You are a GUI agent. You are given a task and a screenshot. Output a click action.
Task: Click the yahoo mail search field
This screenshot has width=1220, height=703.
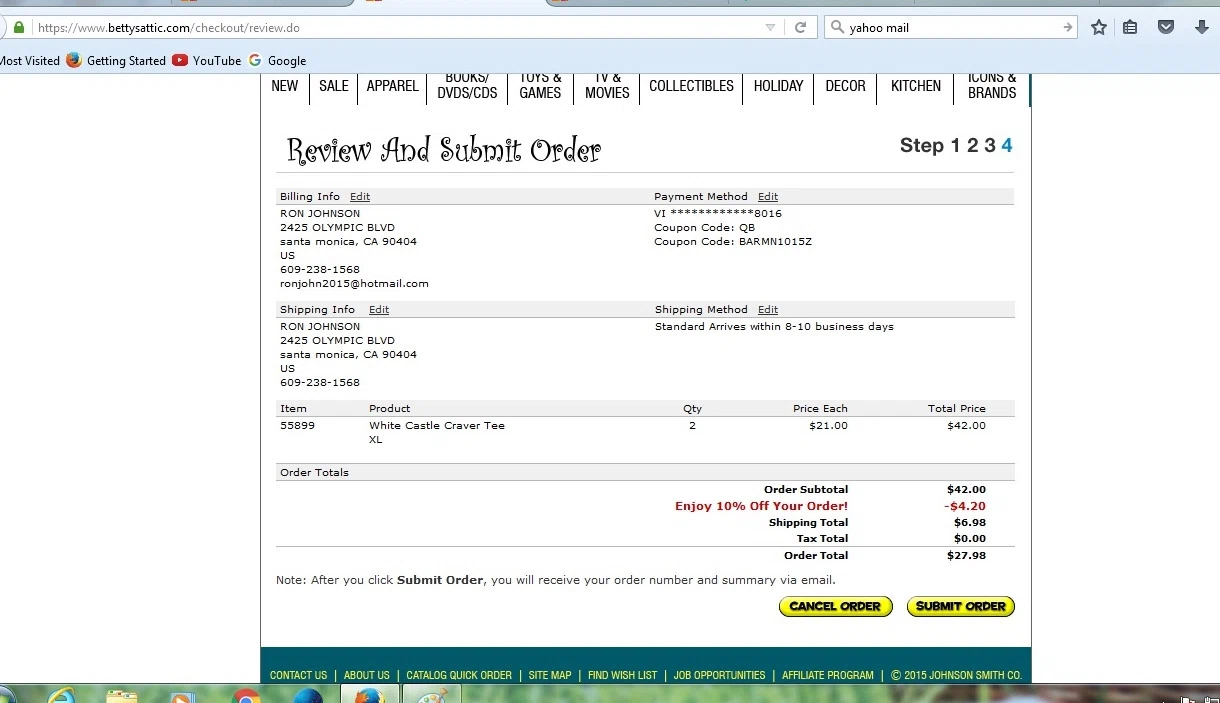pos(952,28)
